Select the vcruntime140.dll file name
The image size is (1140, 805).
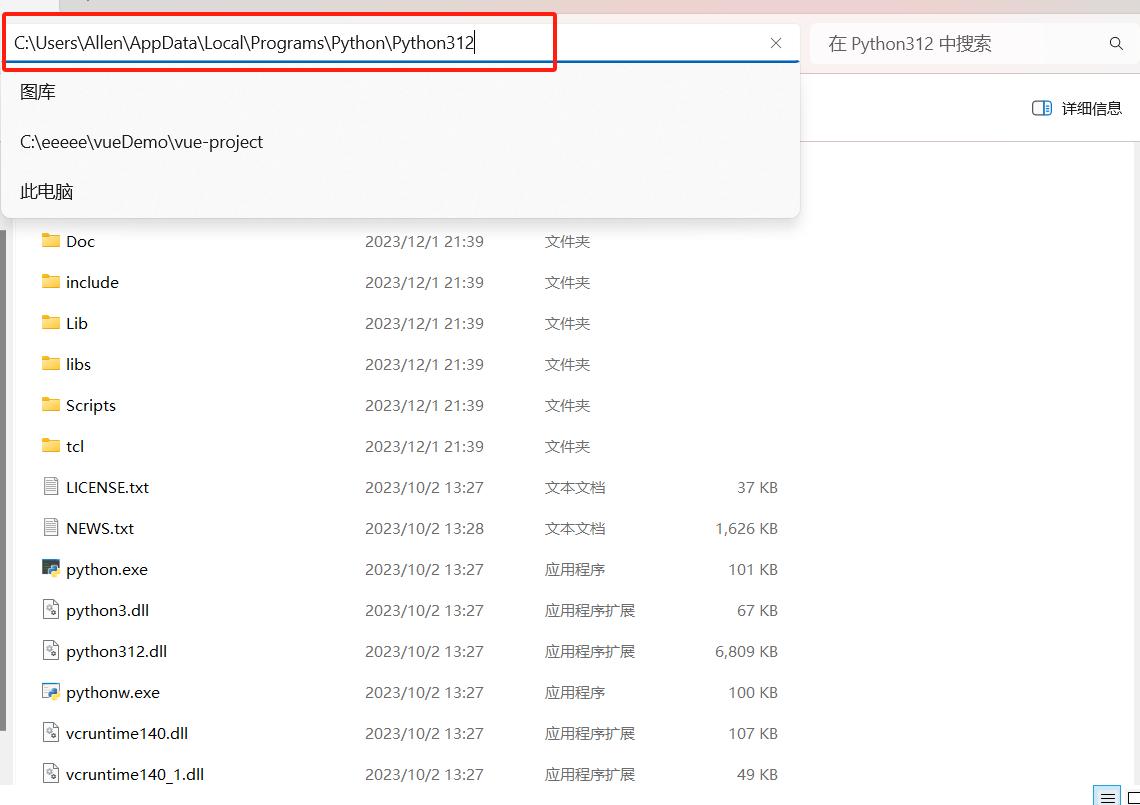point(127,734)
